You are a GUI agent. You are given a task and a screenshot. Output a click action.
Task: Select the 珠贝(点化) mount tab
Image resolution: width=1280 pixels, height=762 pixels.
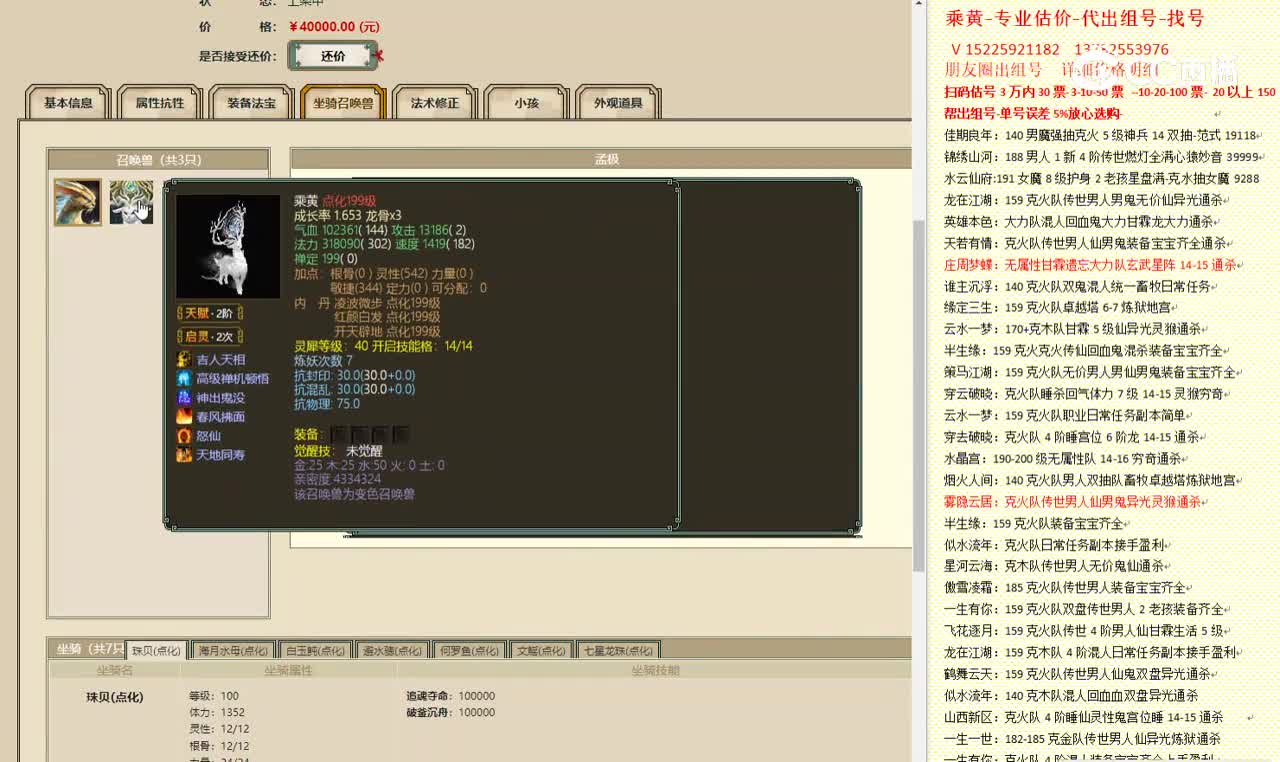[156, 650]
